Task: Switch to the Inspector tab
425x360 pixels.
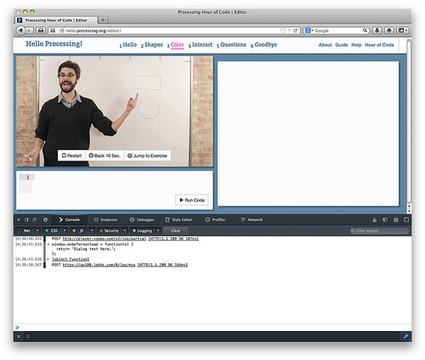Action: [x=106, y=220]
